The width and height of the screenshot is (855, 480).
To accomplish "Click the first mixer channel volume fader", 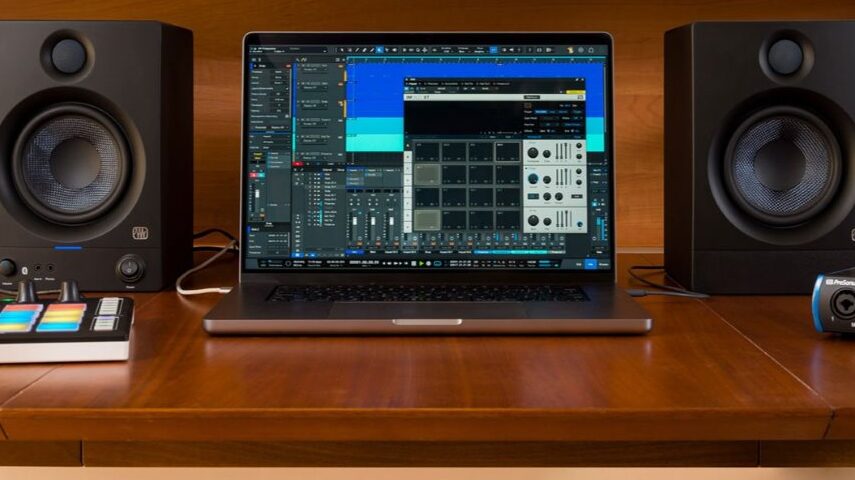I will tap(355, 221).
